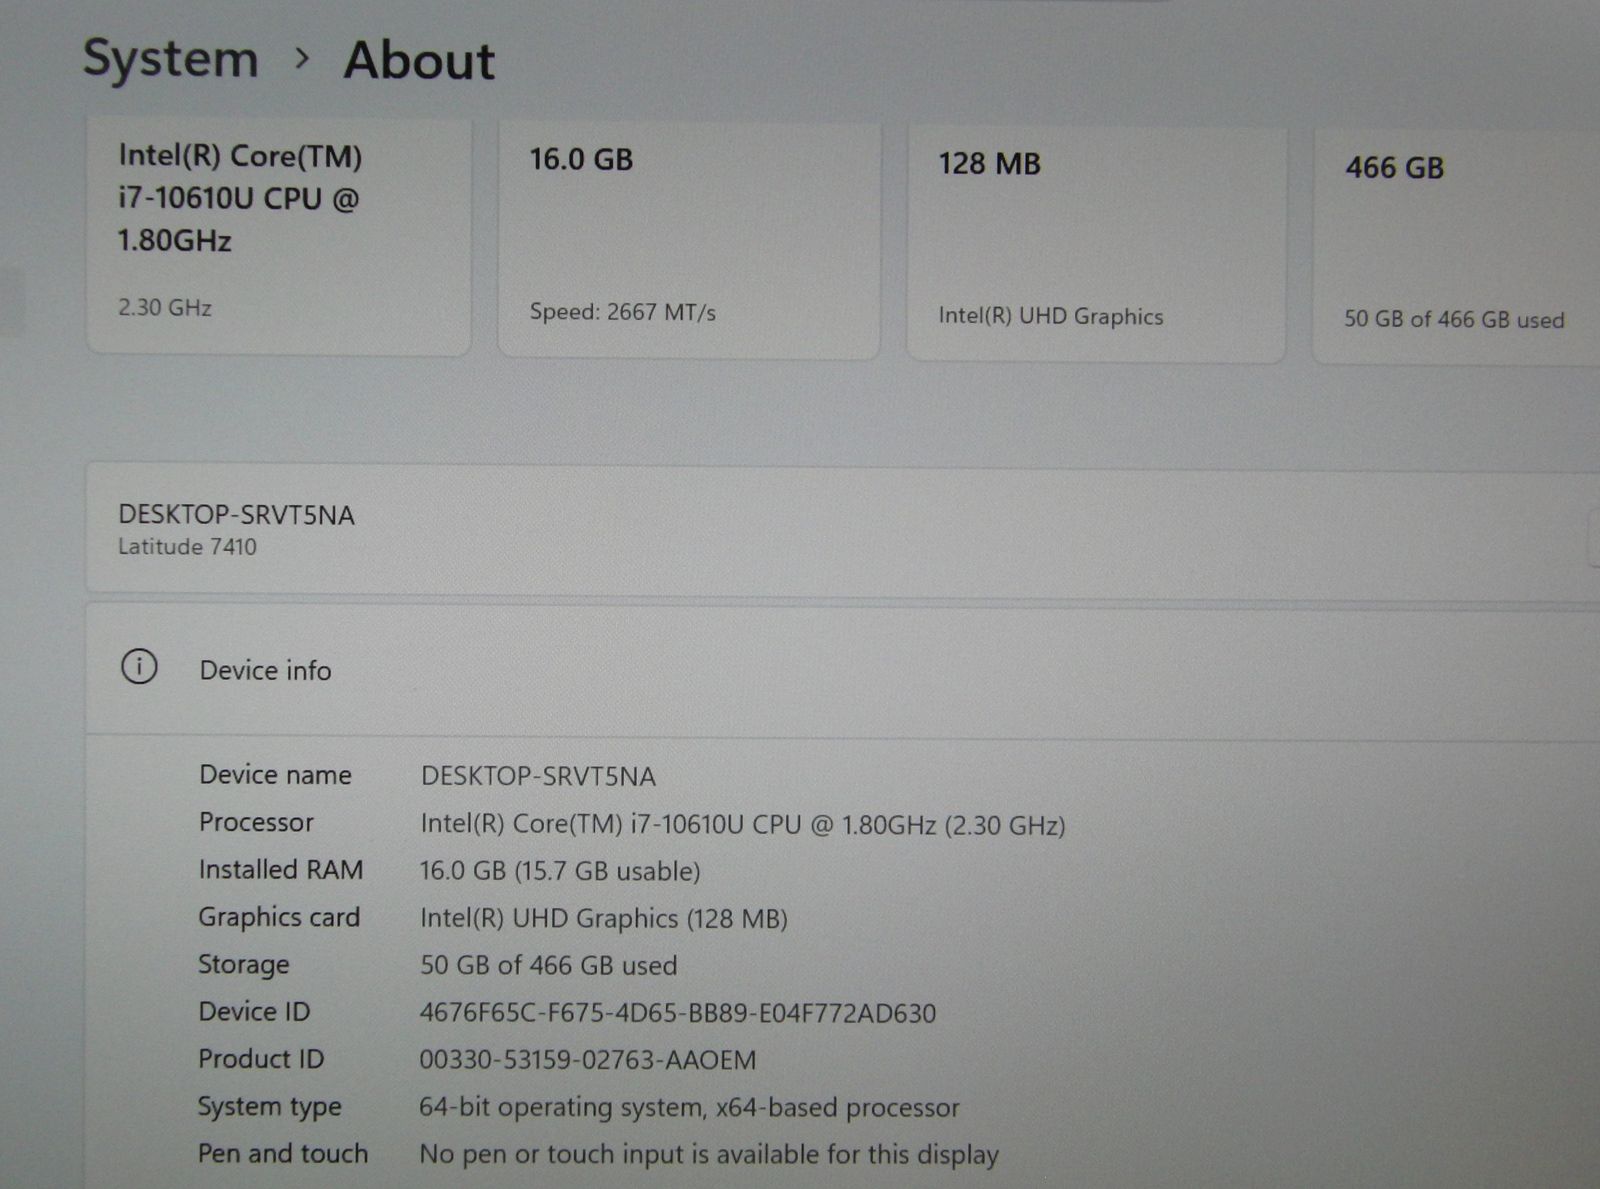Image resolution: width=1600 pixels, height=1189 pixels.
Task: Click the About page title
Action: [x=419, y=61]
